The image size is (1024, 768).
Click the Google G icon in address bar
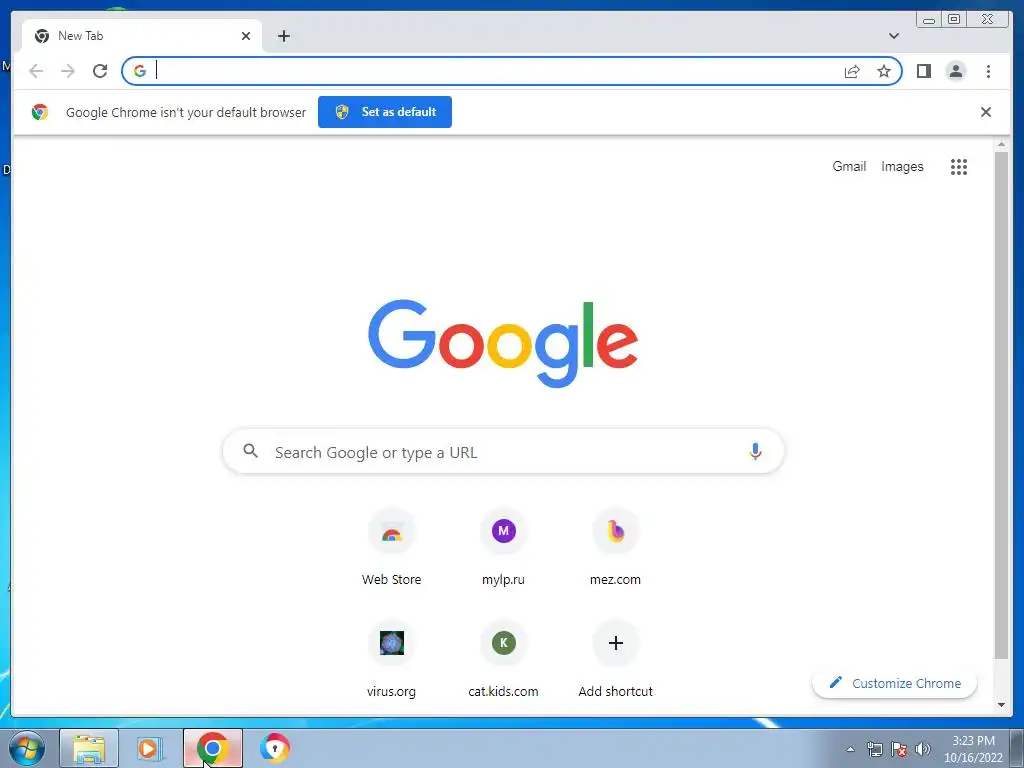[x=140, y=71]
